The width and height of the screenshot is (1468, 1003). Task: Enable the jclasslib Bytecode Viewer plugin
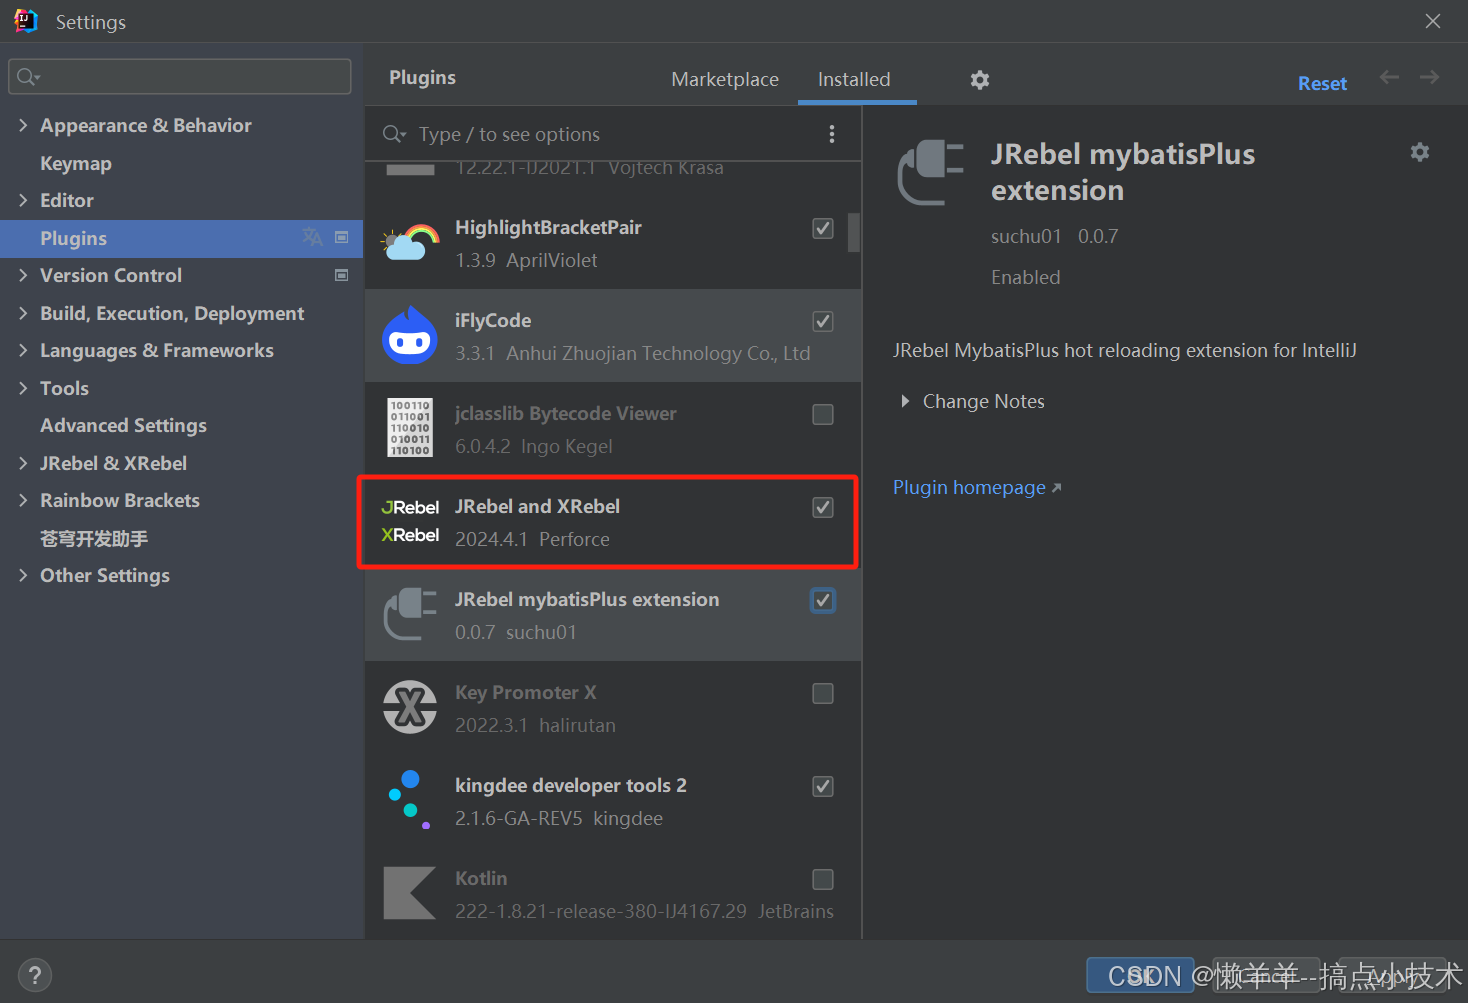point(823,414)
